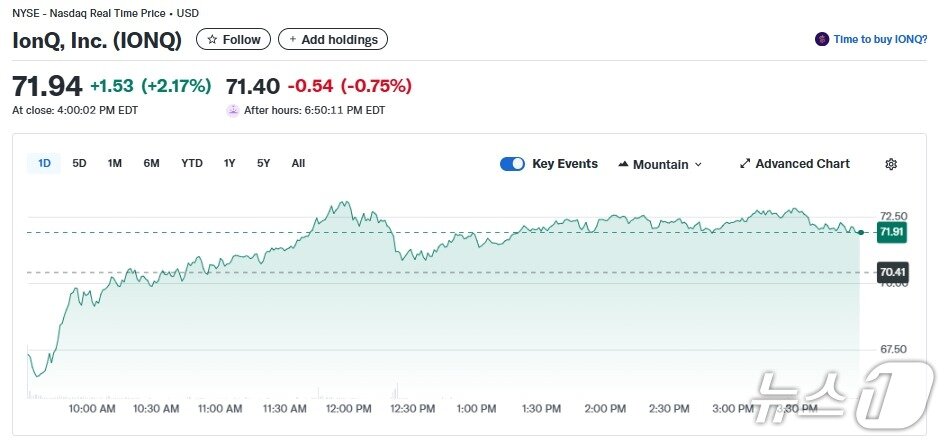Show the 6M chart range
The image size is (948, 443).
(151, 163)
